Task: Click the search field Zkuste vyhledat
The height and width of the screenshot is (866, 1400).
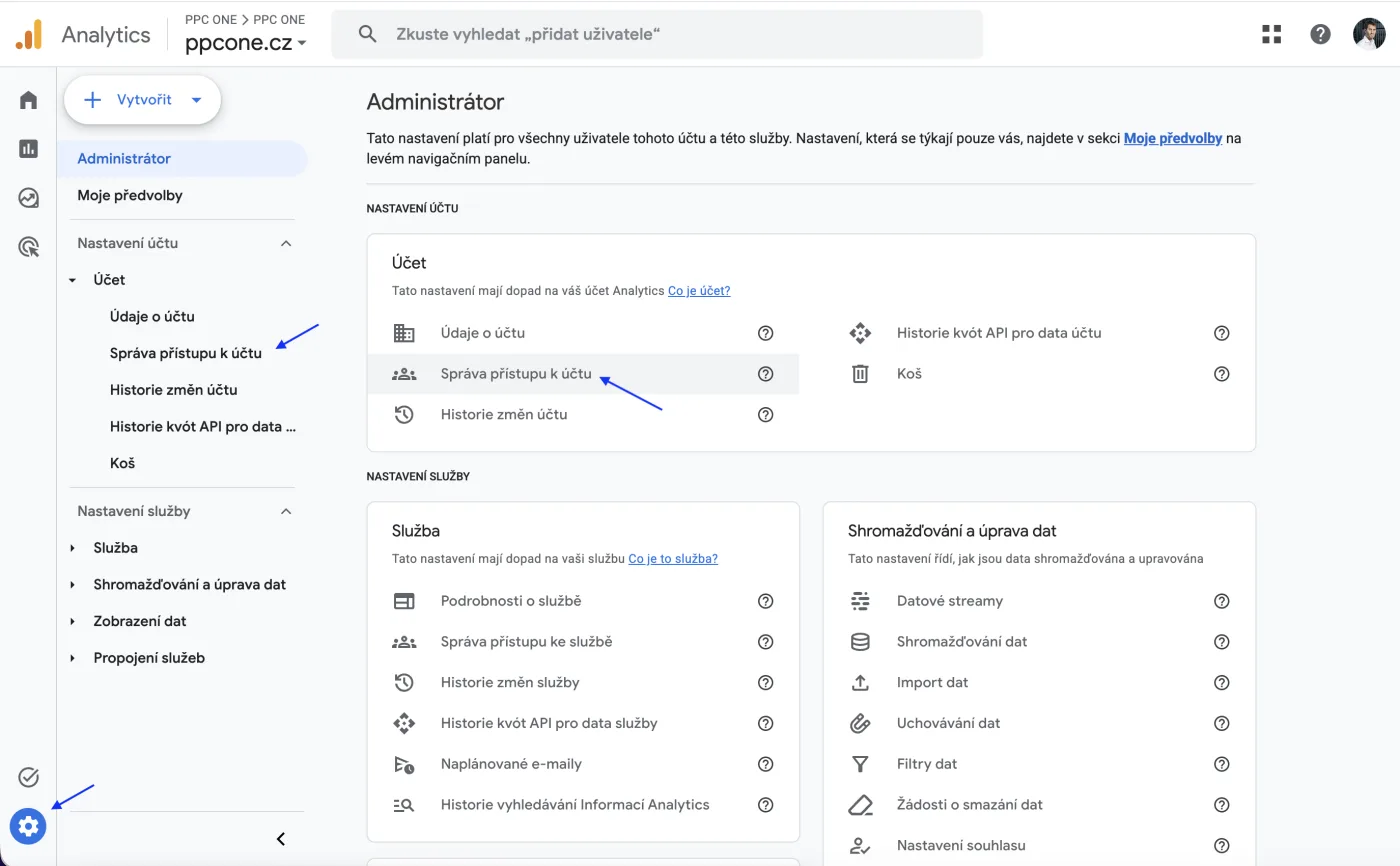Action: pos(657,34)
